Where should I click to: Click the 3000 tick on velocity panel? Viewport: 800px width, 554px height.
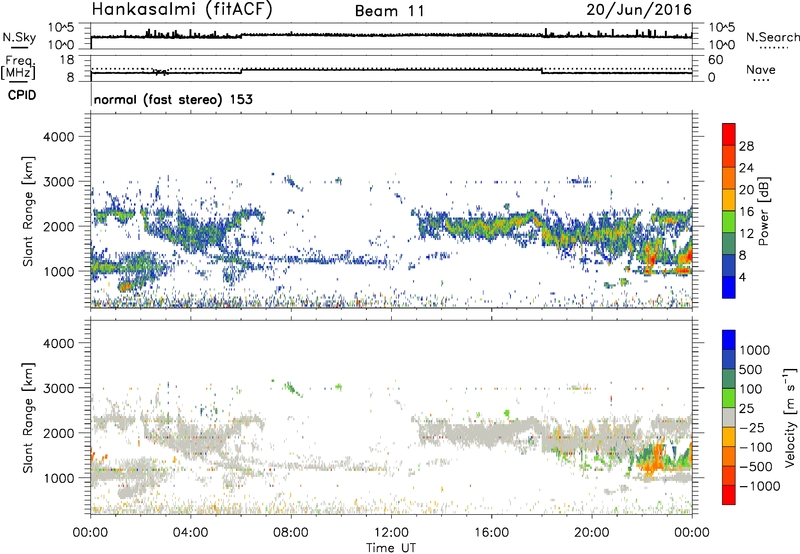59,388
